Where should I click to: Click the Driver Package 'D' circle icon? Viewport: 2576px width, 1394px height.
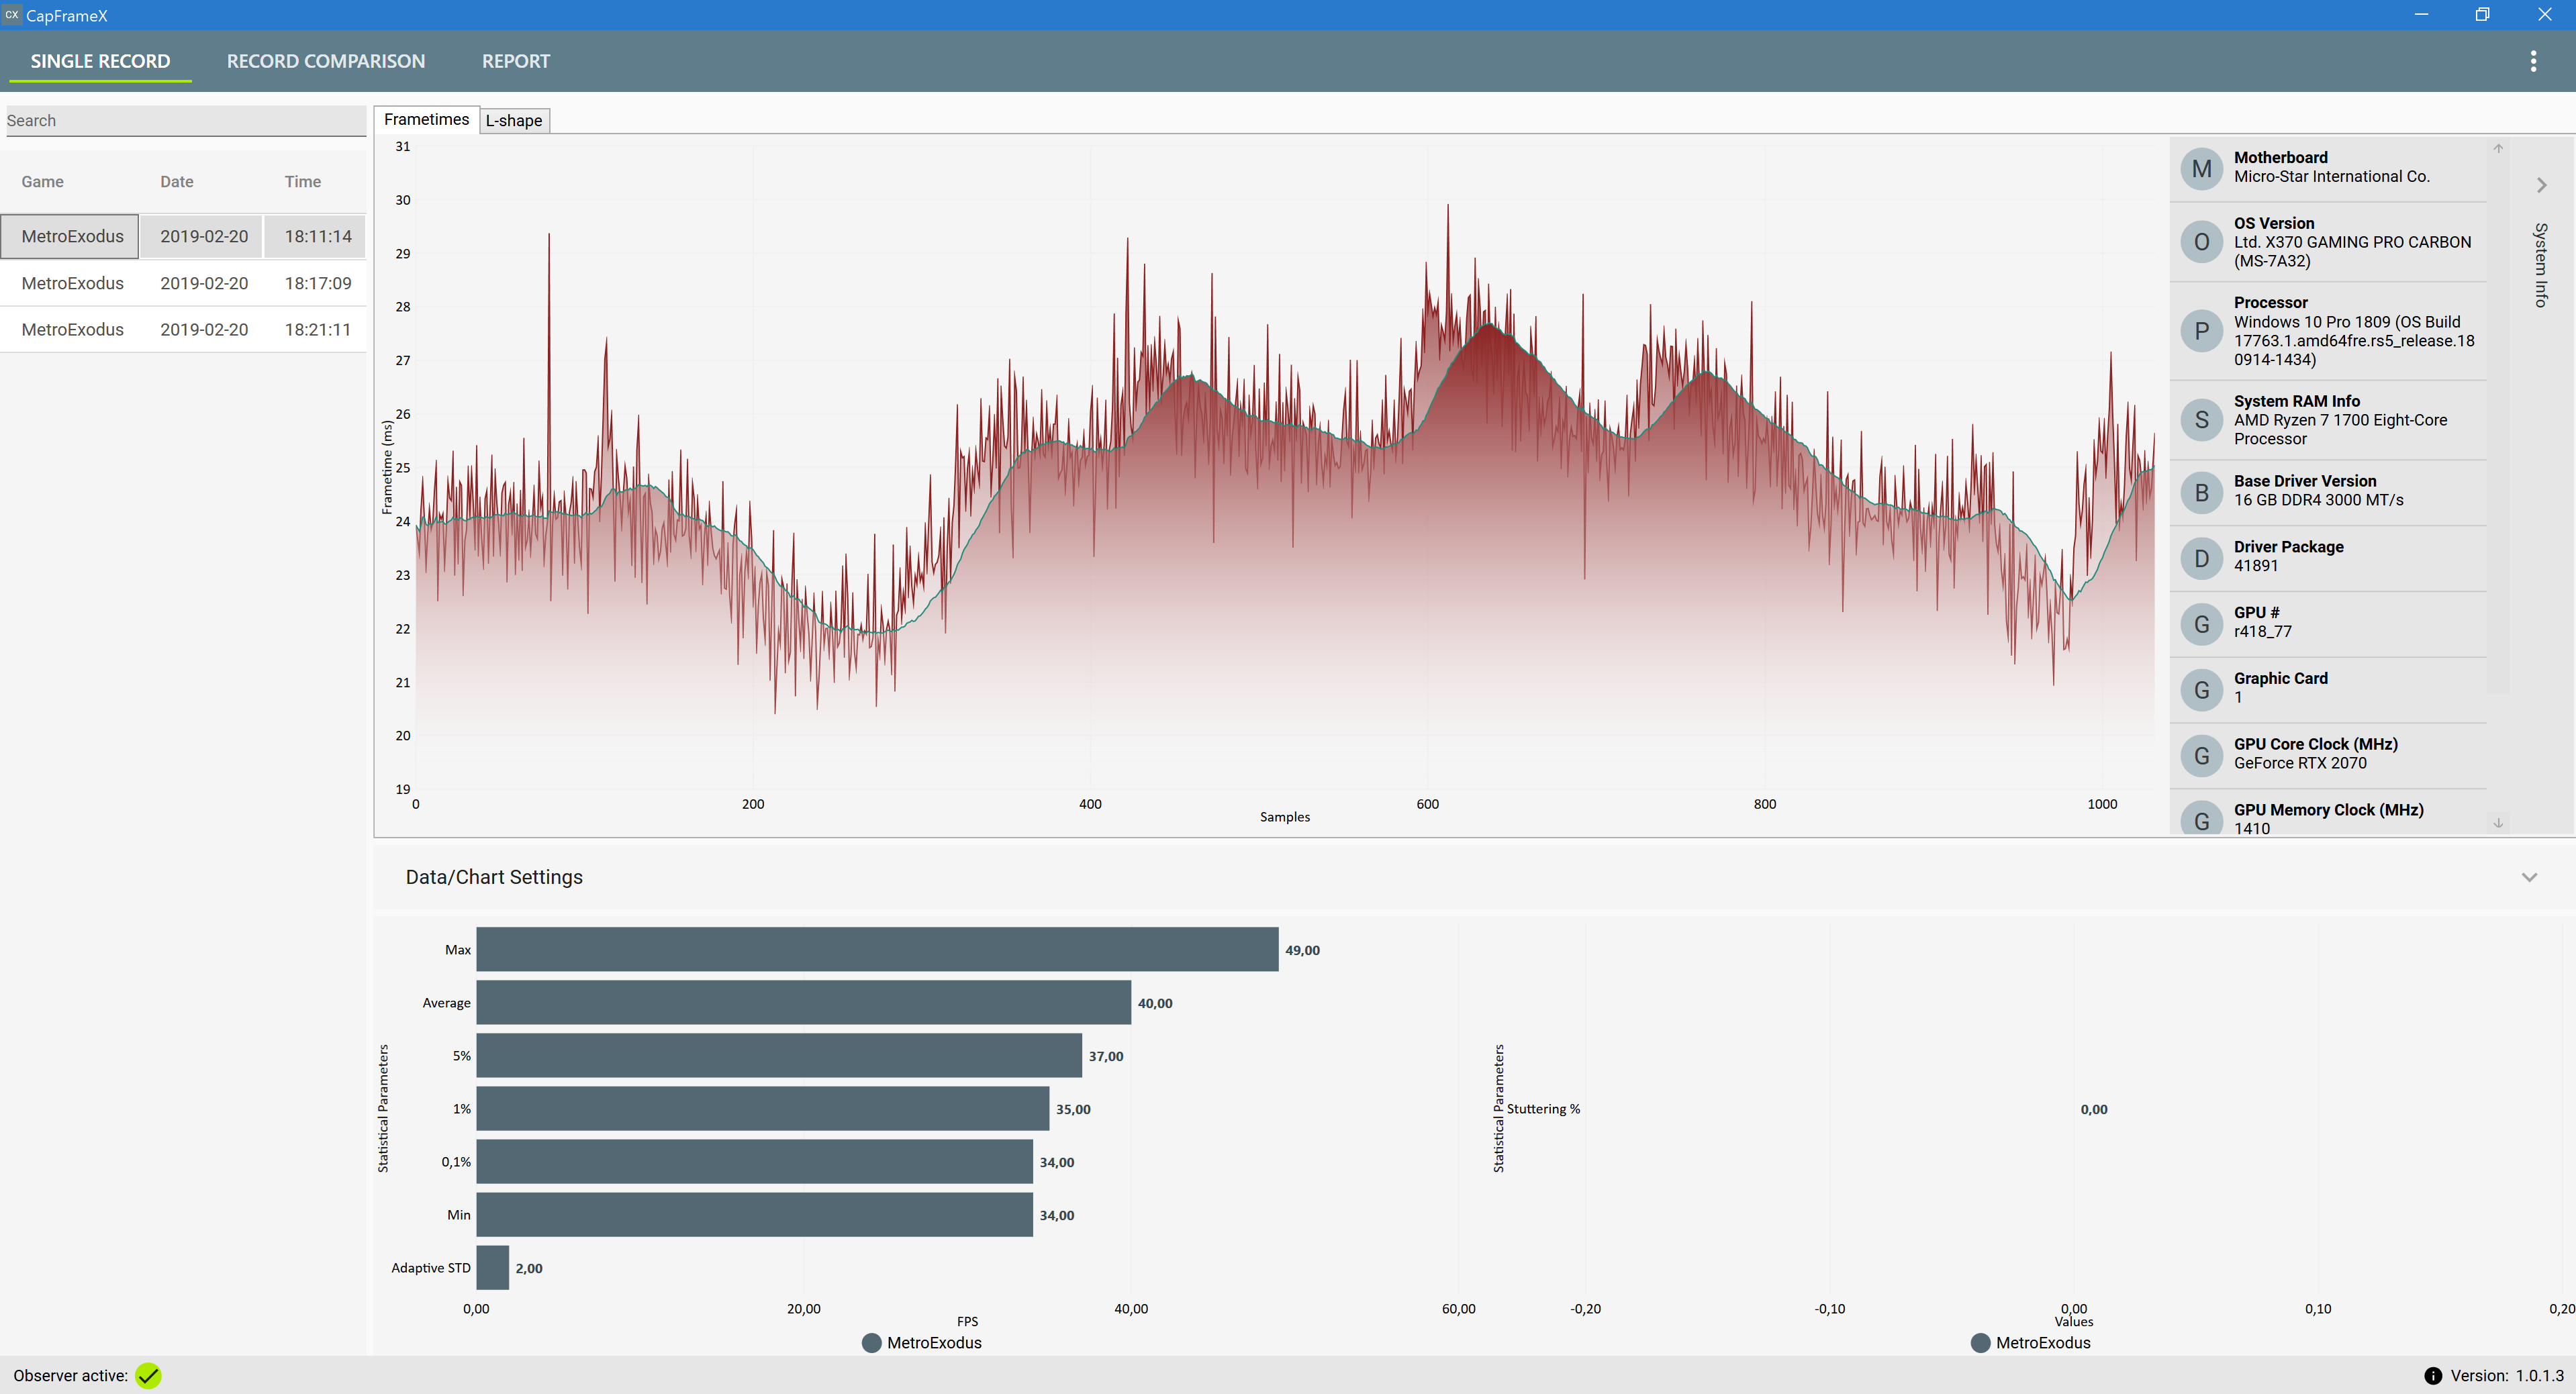[x=2201, y=558]
